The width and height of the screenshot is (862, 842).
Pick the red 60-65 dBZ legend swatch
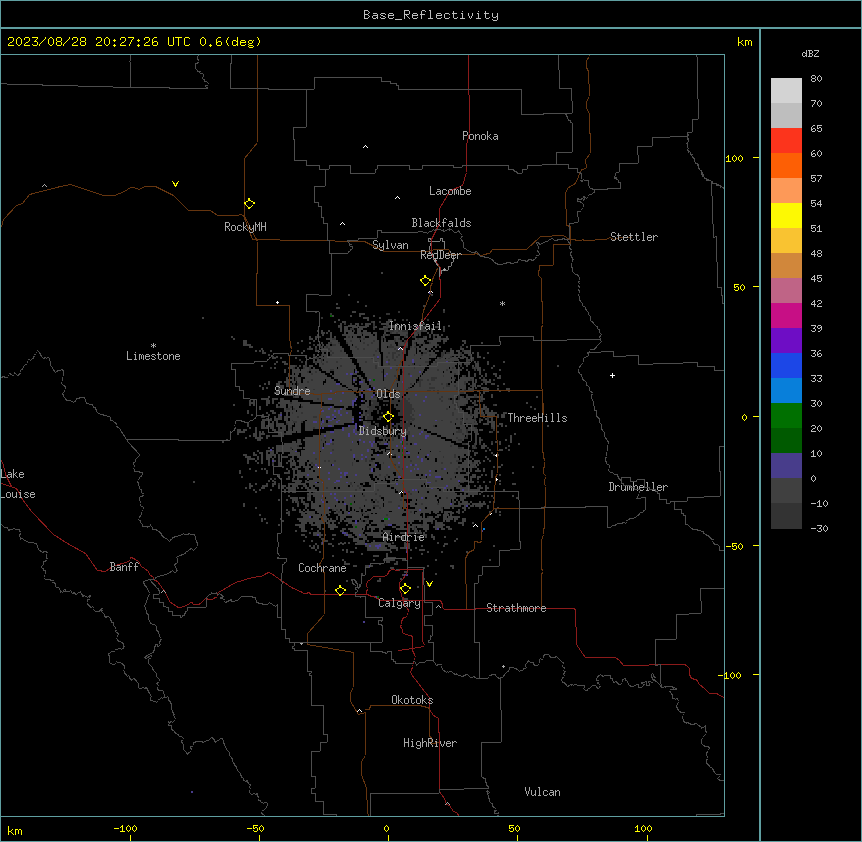[786, 140]
